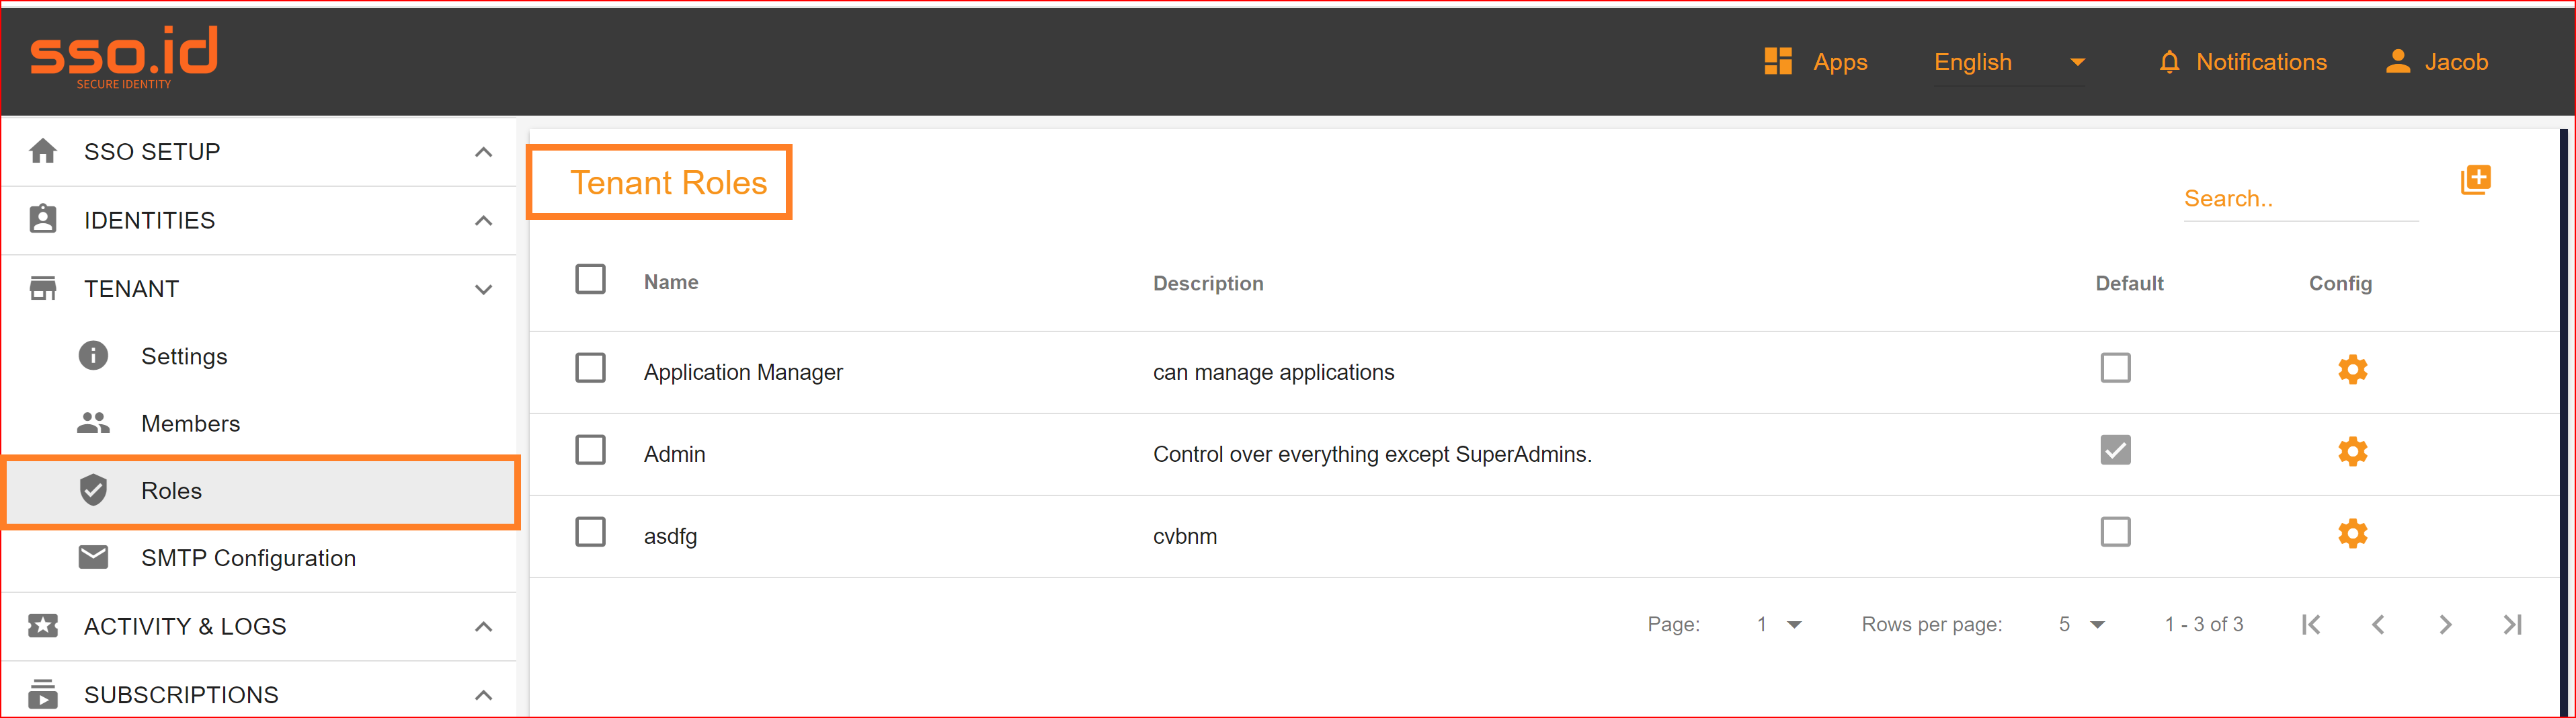Check the select-all checkbox in header
This screenshot has height=718, width=2576.
click(x=590, y=279)
